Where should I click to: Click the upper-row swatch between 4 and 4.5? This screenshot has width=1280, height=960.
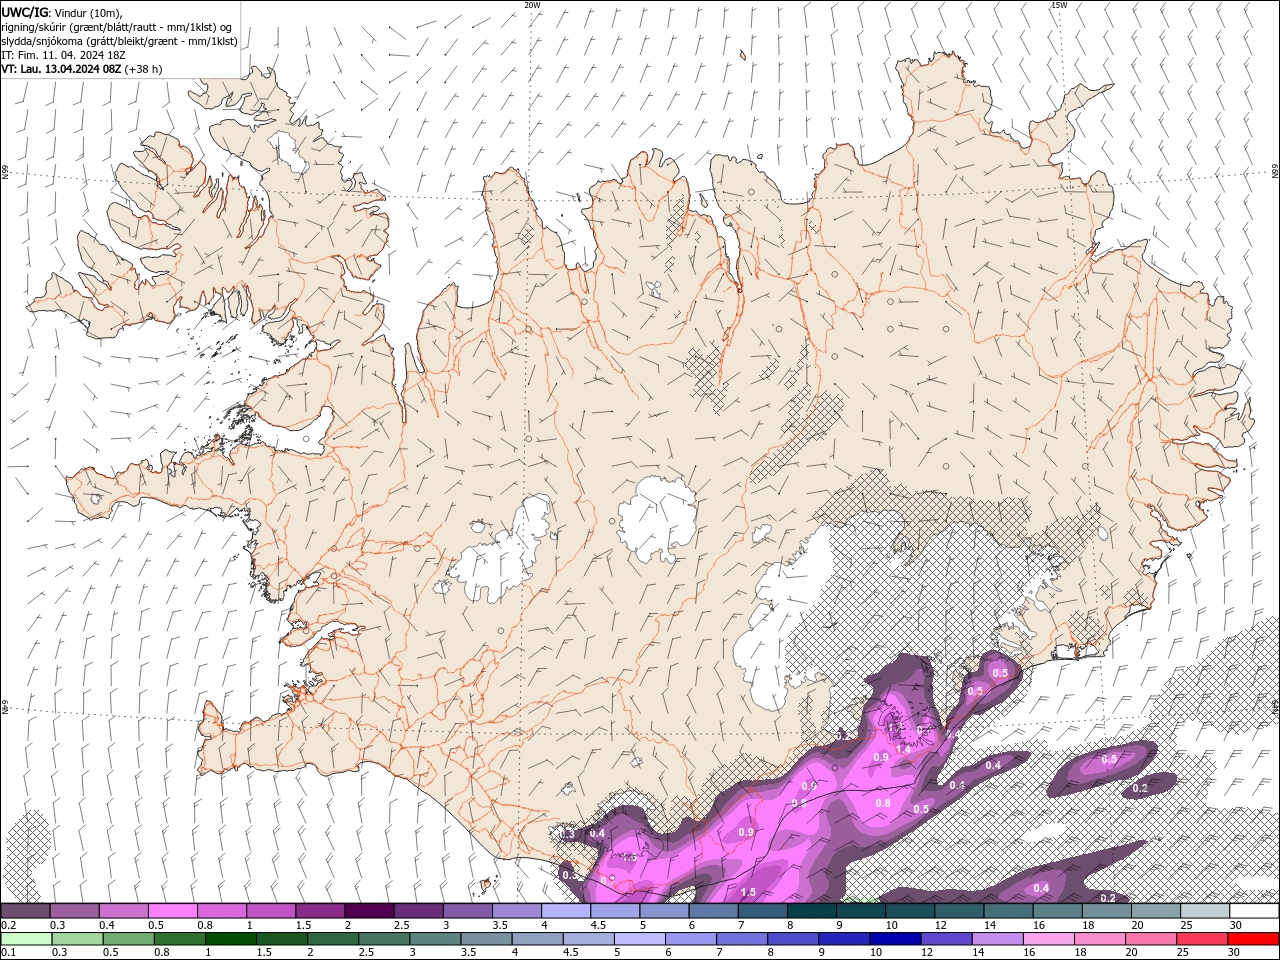pyautogui.click(x=566, y=911)
